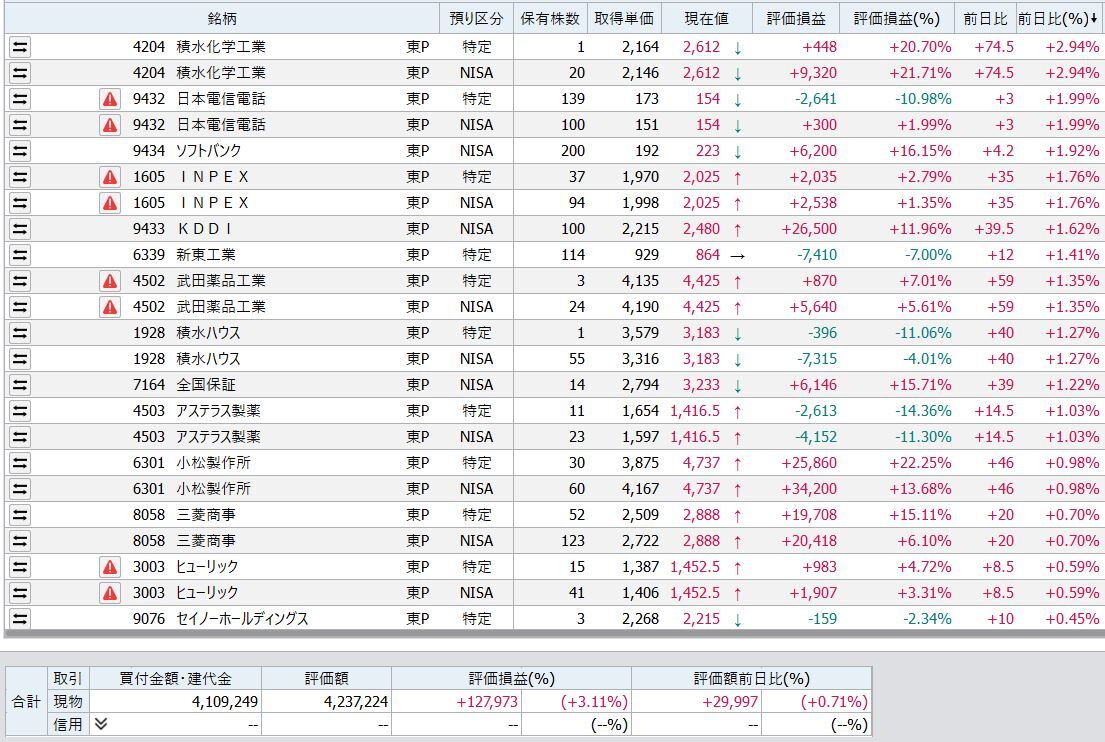1105x742 pixels.
Task: Open trade icon for 3003 ヒューリック NISA row
Action: pyautogui.click(x=20, y=593)
